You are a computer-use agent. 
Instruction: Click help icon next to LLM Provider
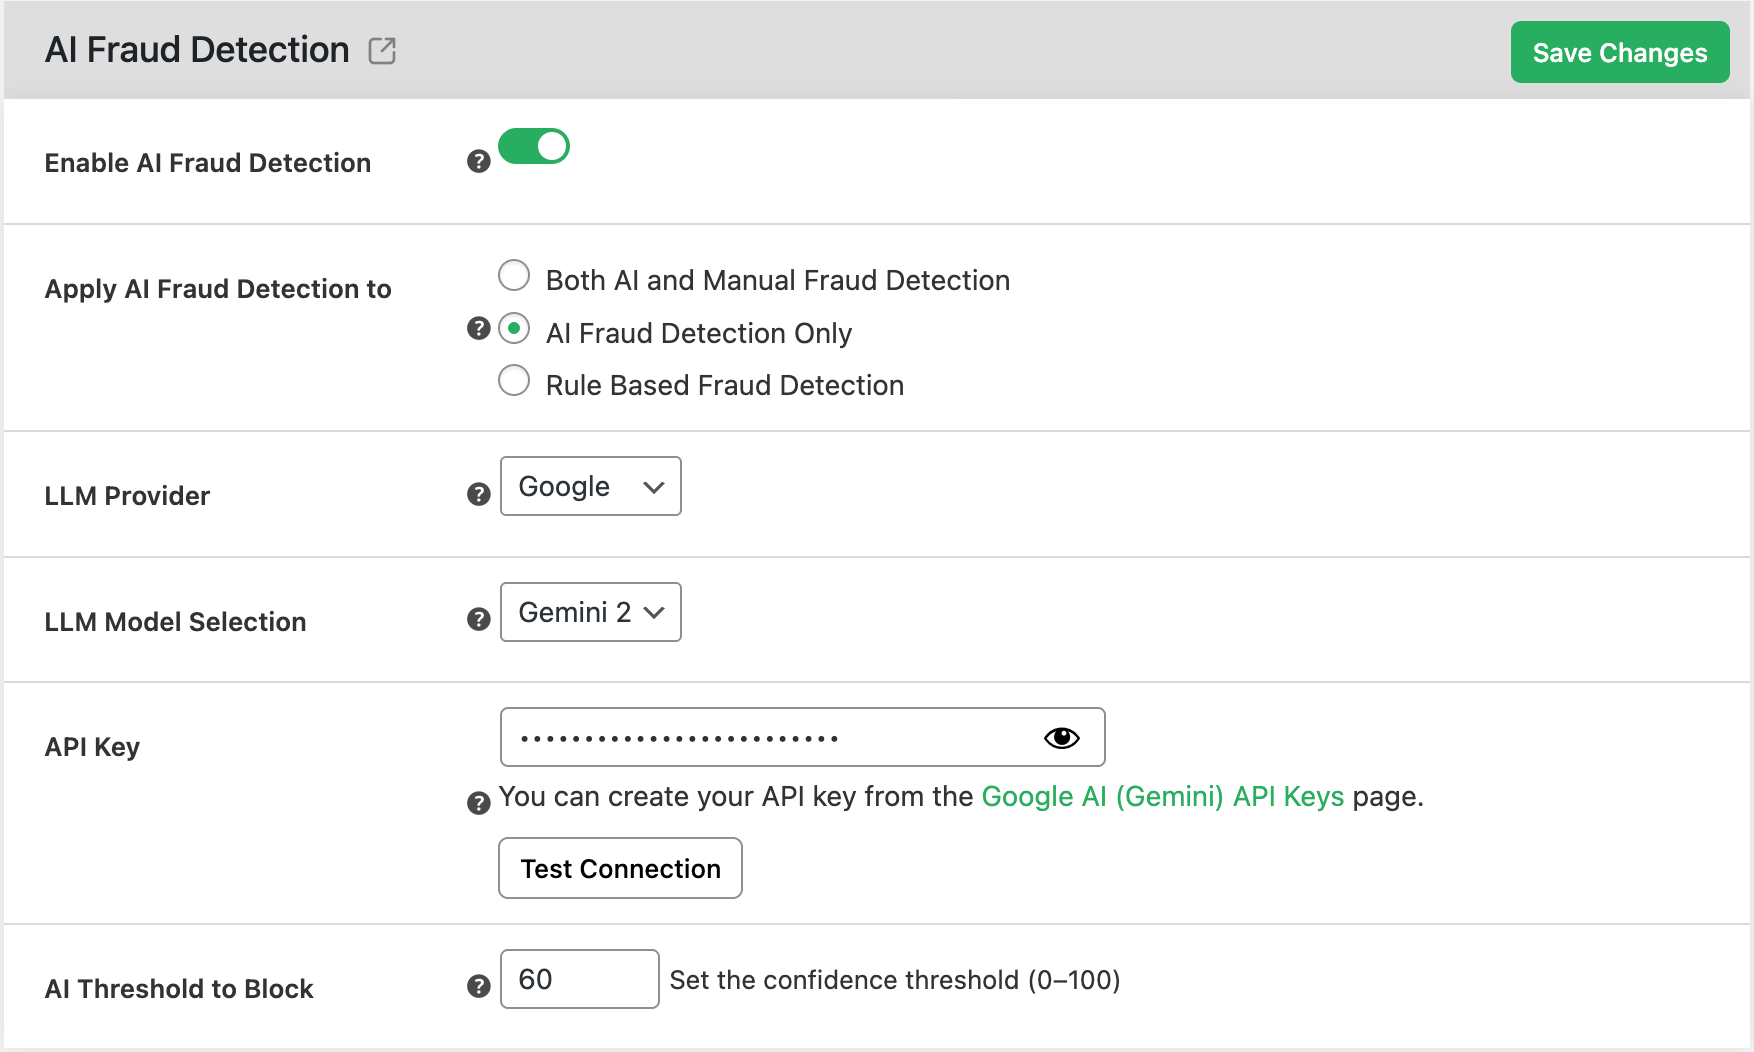(478, 493)
